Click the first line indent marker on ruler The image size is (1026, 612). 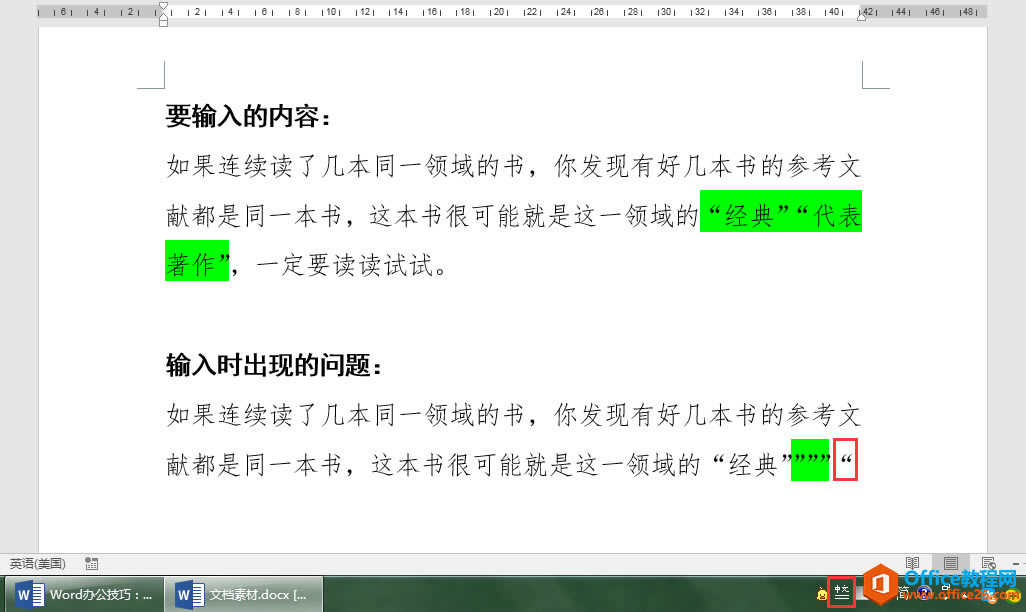pyautogui.click(x=164, y=7)
